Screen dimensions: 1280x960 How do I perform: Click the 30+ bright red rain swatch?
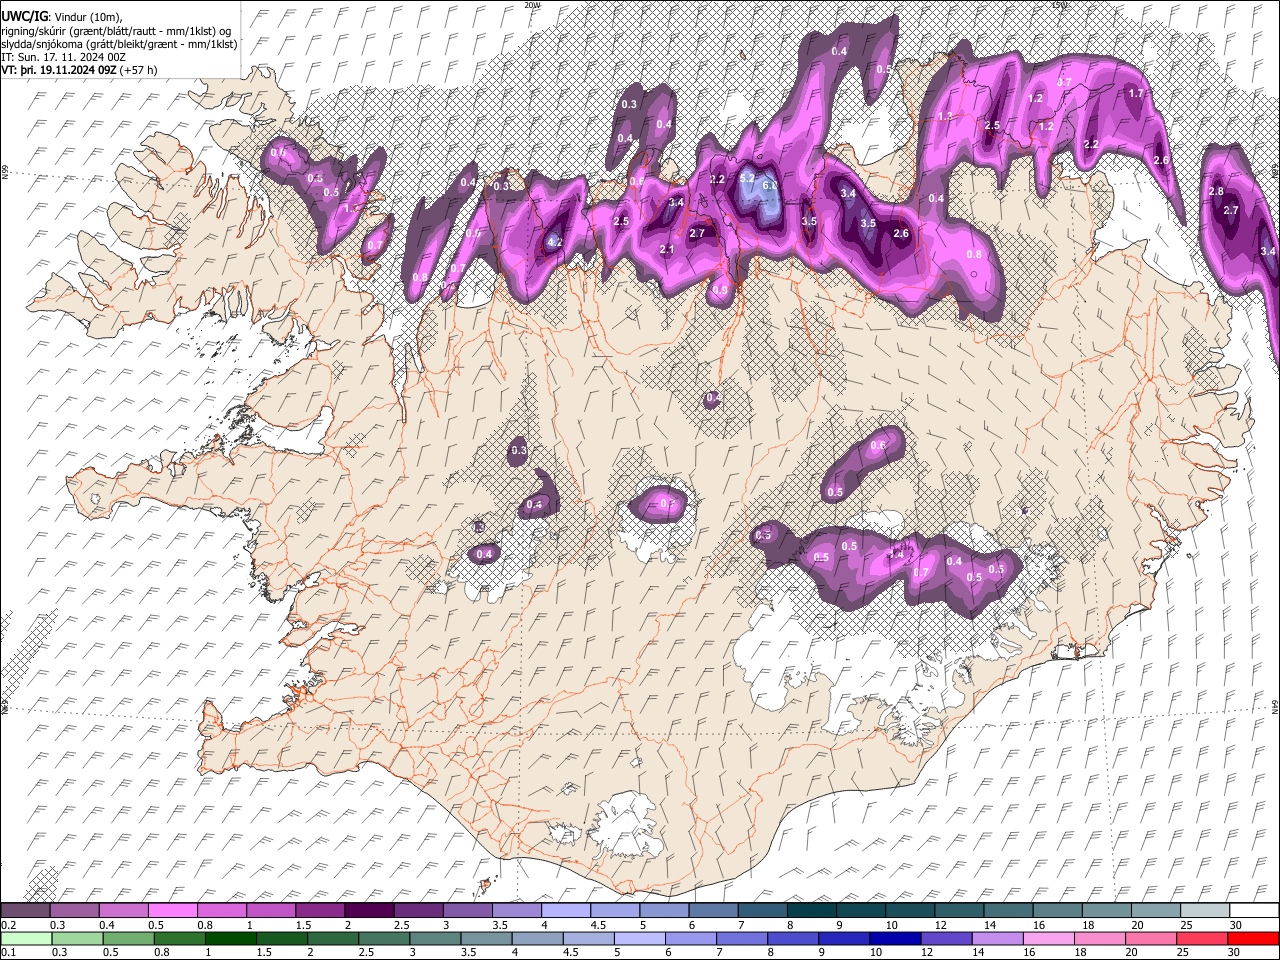[x=1251, y=938]
